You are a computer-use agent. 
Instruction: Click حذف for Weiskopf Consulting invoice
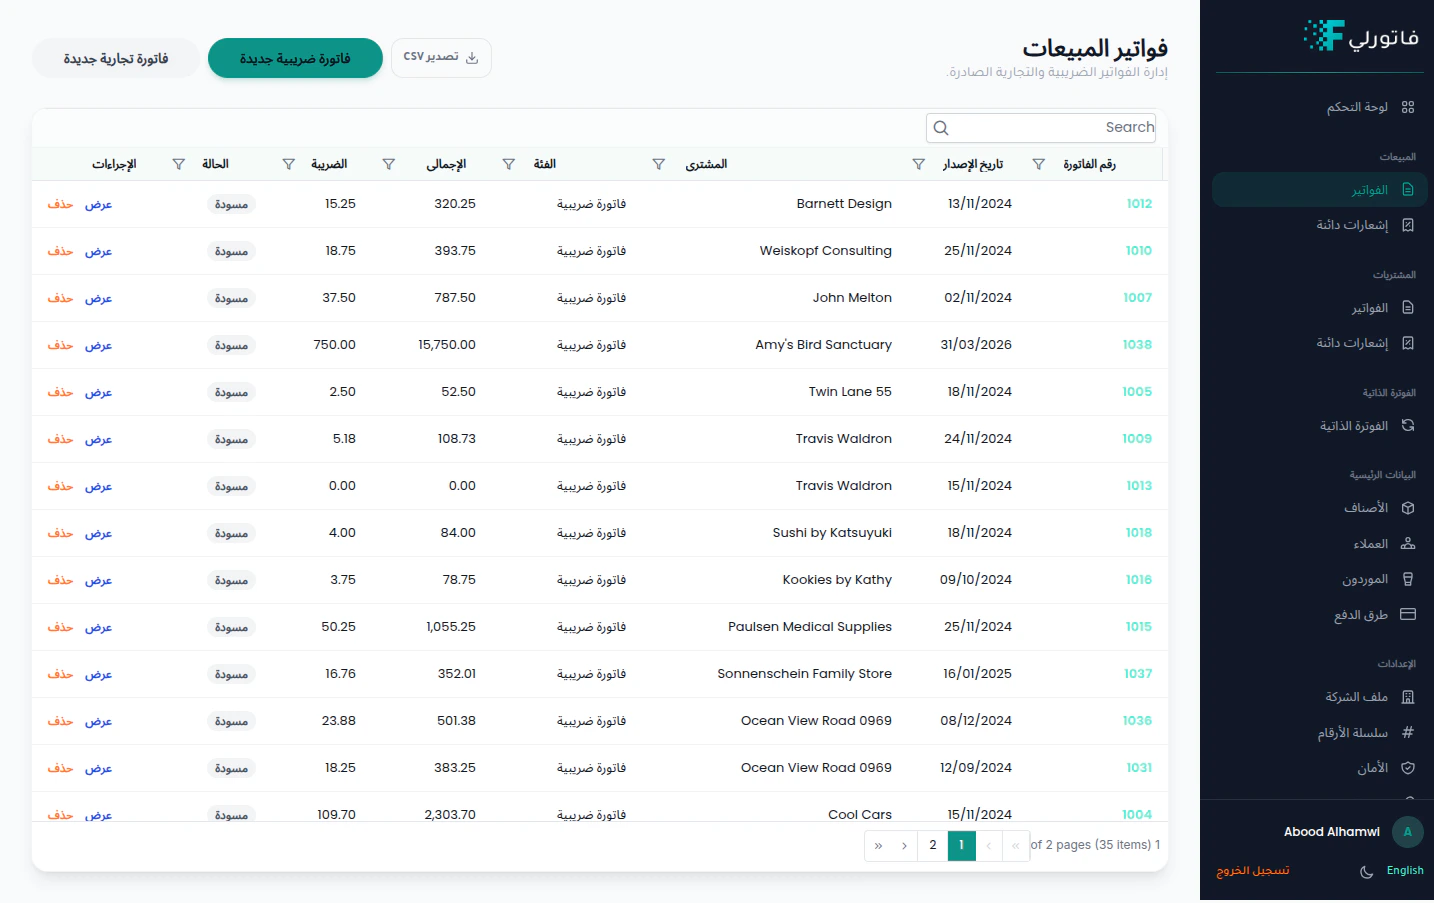pos(60,251)
